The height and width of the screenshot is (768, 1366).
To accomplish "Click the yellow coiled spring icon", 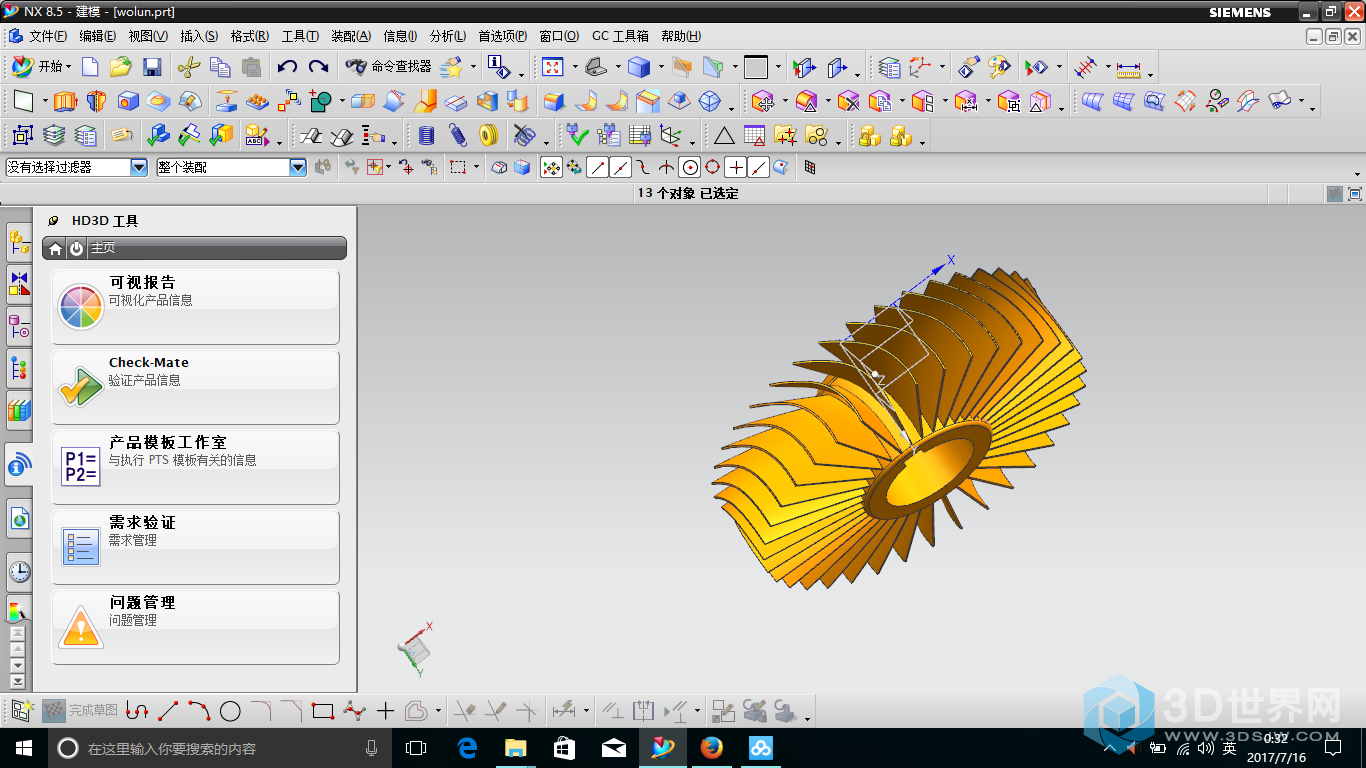I will pyautogui.click(x=489, y=135).
